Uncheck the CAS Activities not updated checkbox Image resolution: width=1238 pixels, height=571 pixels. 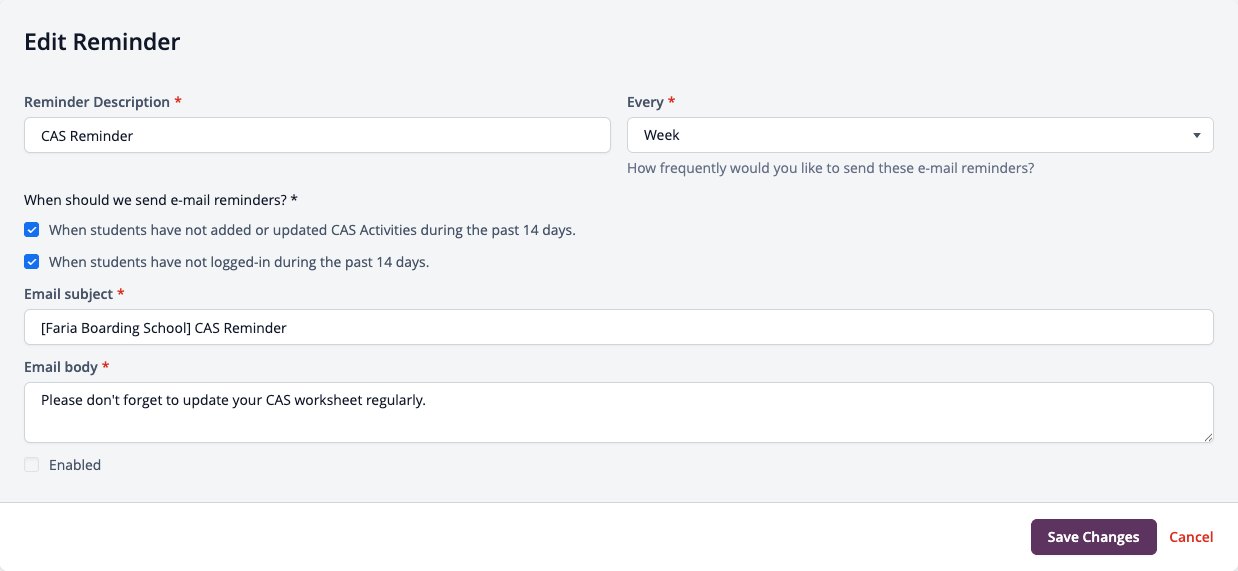tap(32, 230)
